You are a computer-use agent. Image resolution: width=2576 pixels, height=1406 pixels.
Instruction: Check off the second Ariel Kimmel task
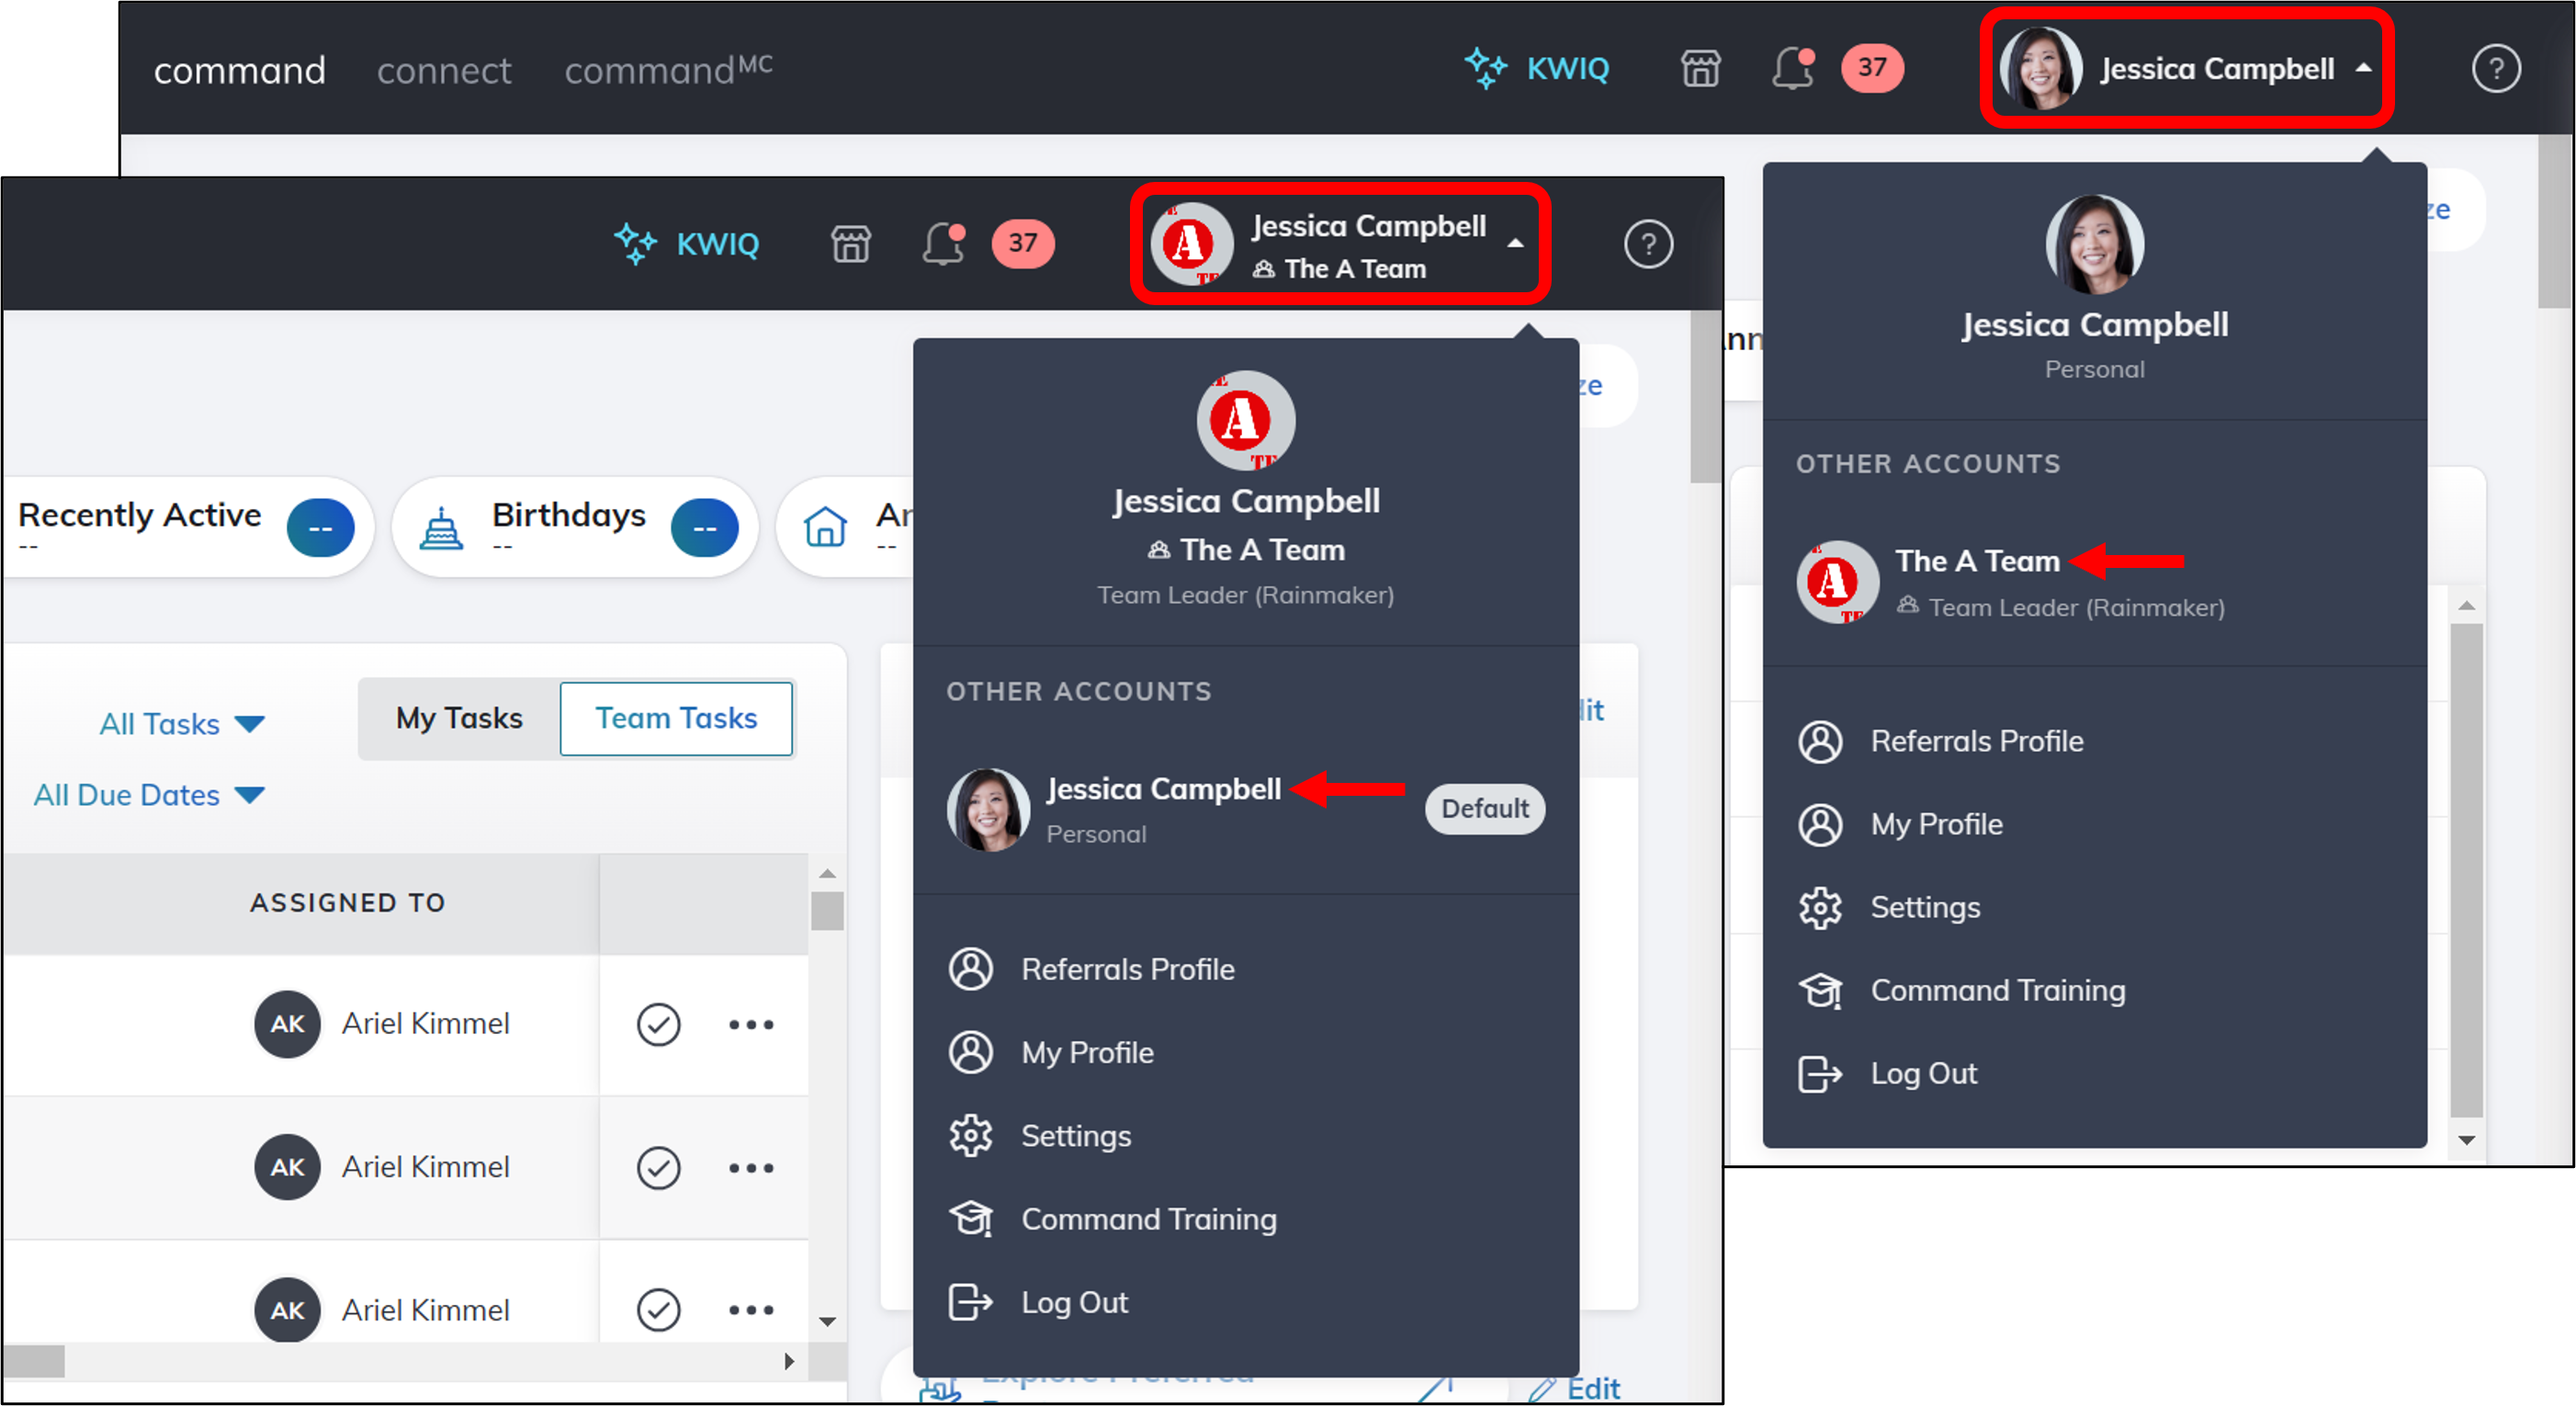[x=658, y=1167]
